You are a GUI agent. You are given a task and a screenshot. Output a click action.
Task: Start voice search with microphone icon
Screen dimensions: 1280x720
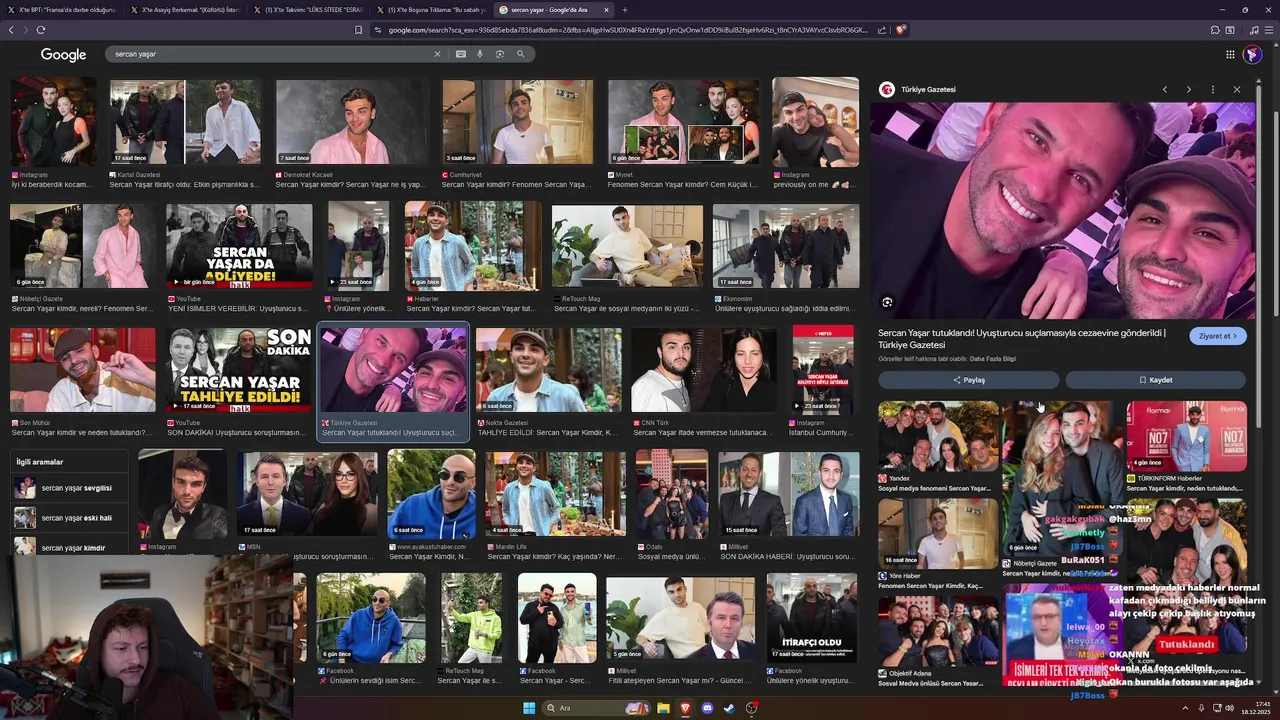(480, 54)
